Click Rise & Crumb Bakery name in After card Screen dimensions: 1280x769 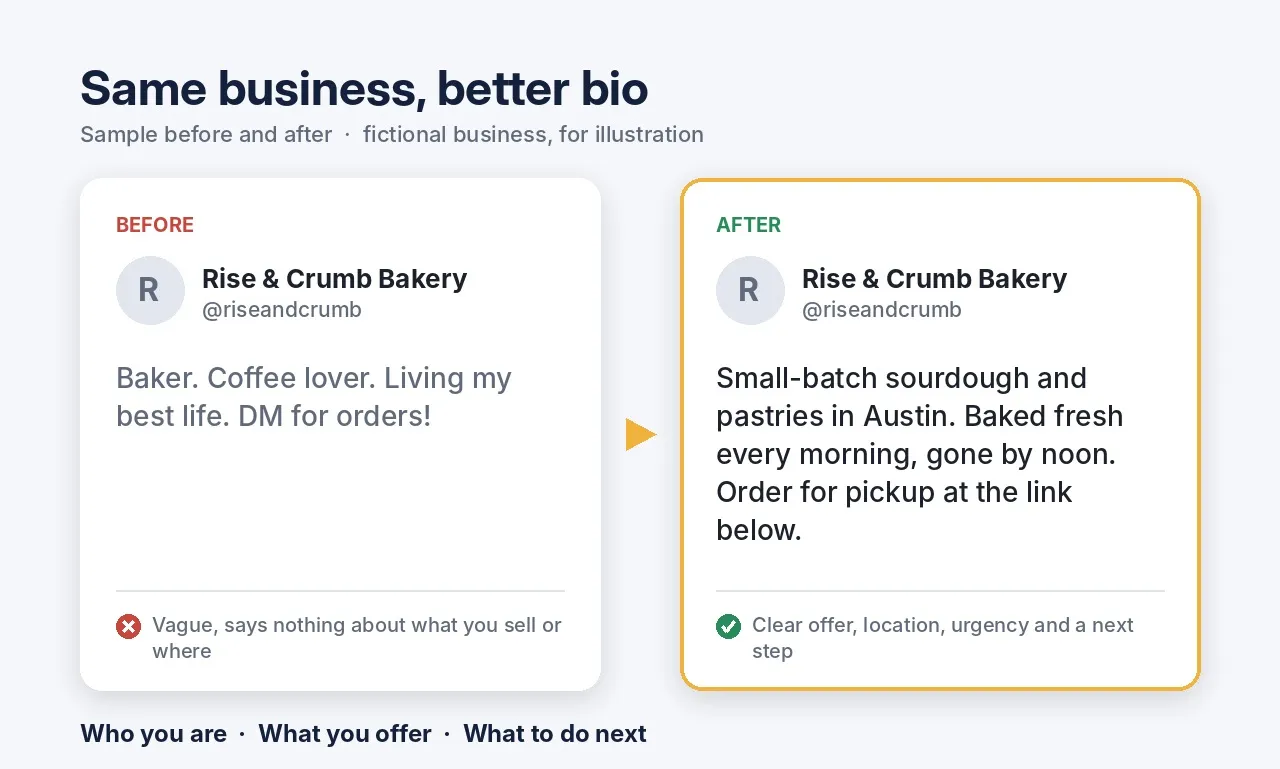934,278
